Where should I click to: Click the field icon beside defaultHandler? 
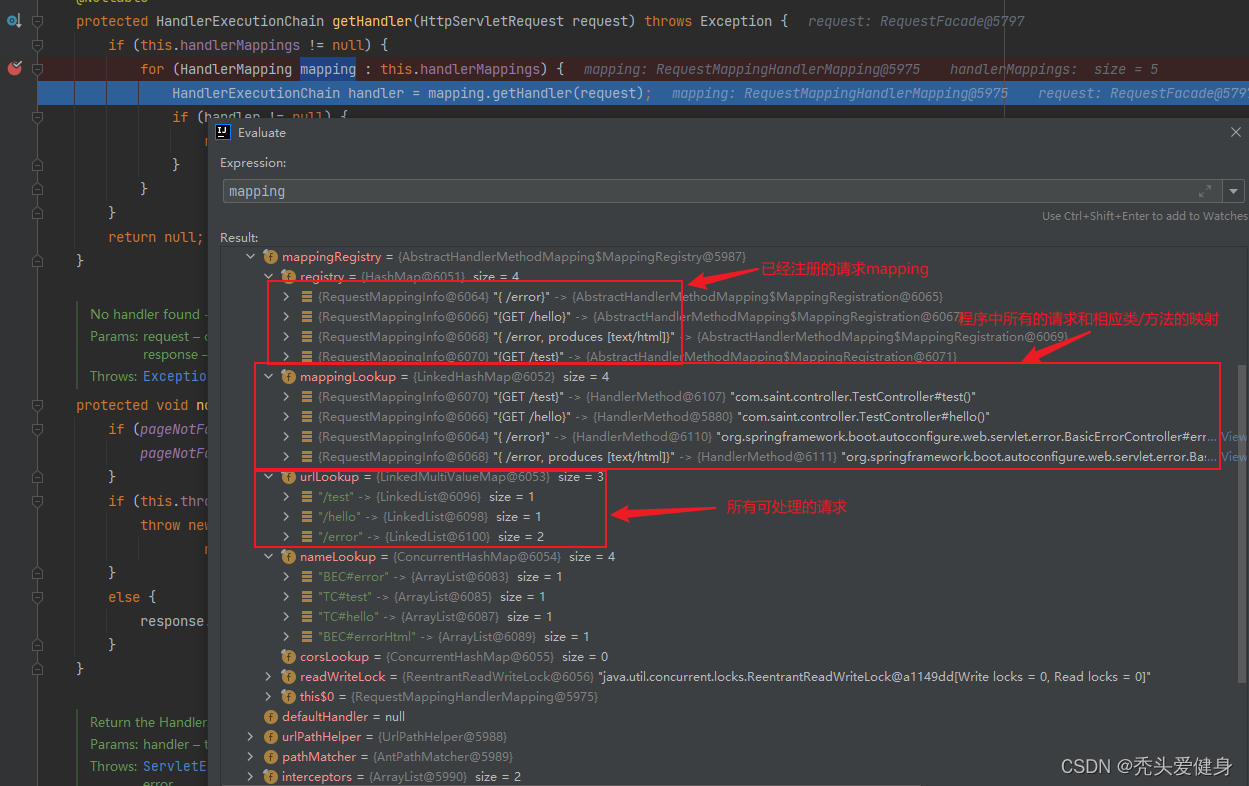(x=271, y=717)
